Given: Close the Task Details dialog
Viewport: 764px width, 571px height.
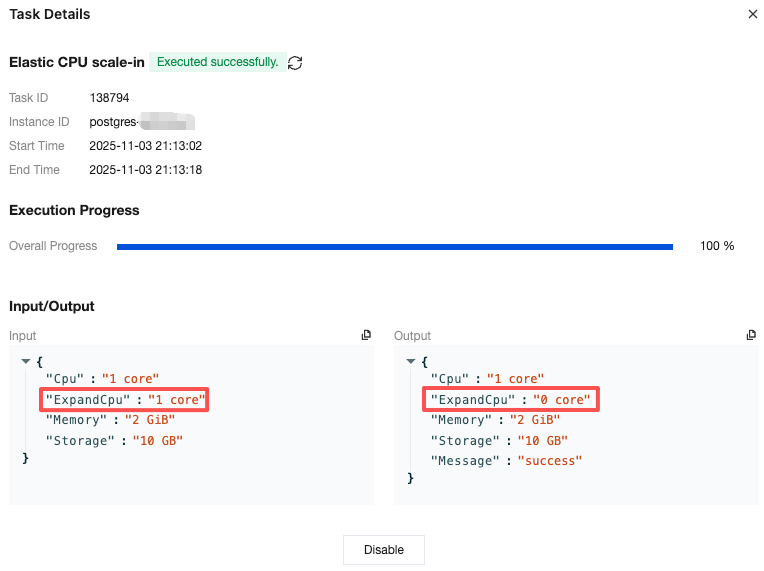Looking at the screenshot, I should [x=753, y=14].
